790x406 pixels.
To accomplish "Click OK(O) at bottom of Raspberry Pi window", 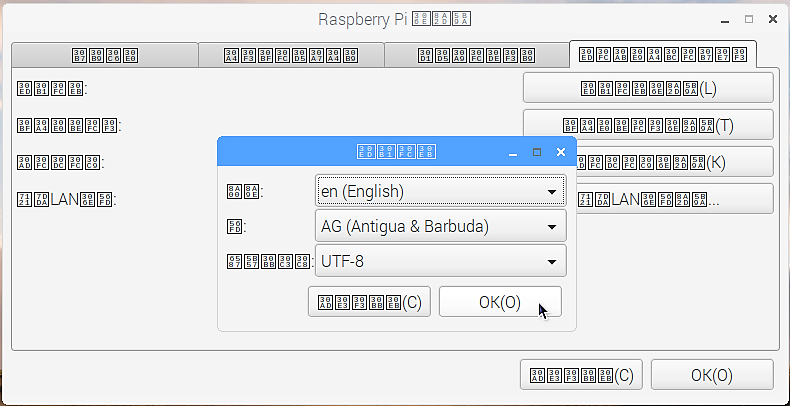I will point(712,375).
